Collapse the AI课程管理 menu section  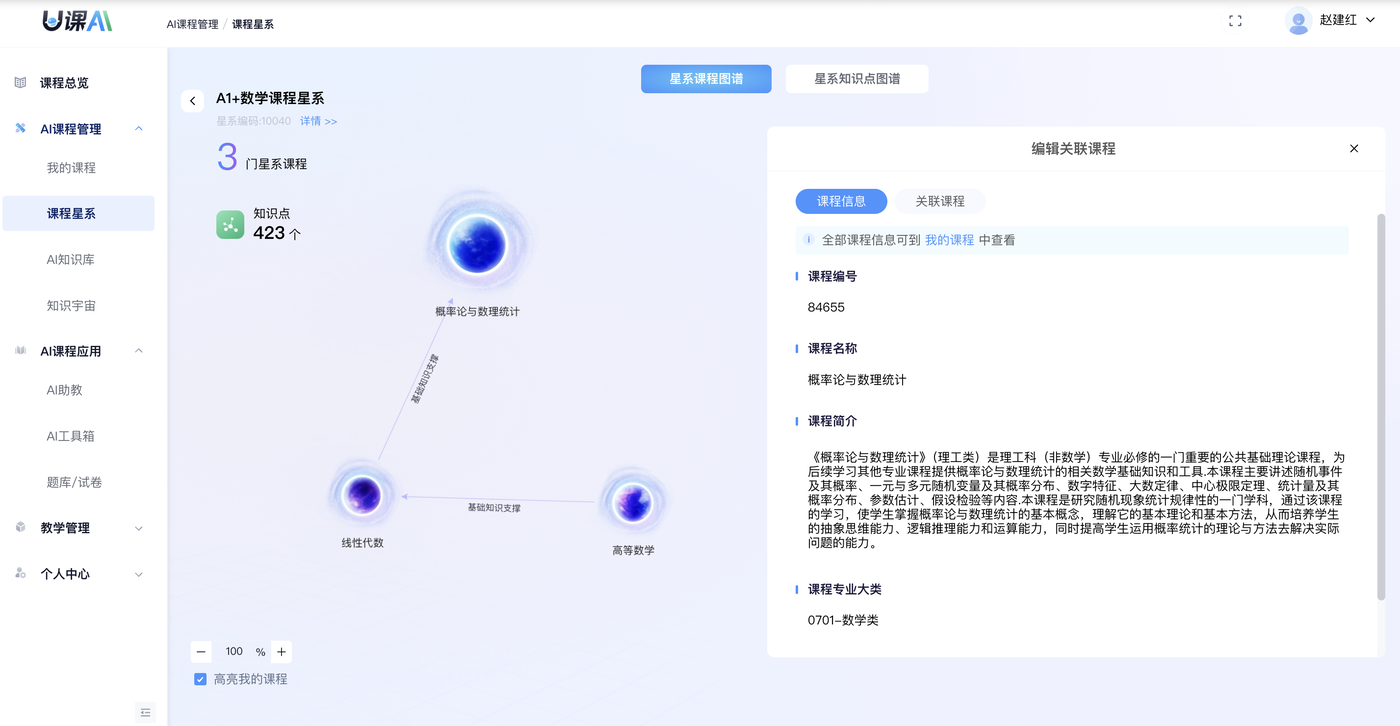point(139,129)
